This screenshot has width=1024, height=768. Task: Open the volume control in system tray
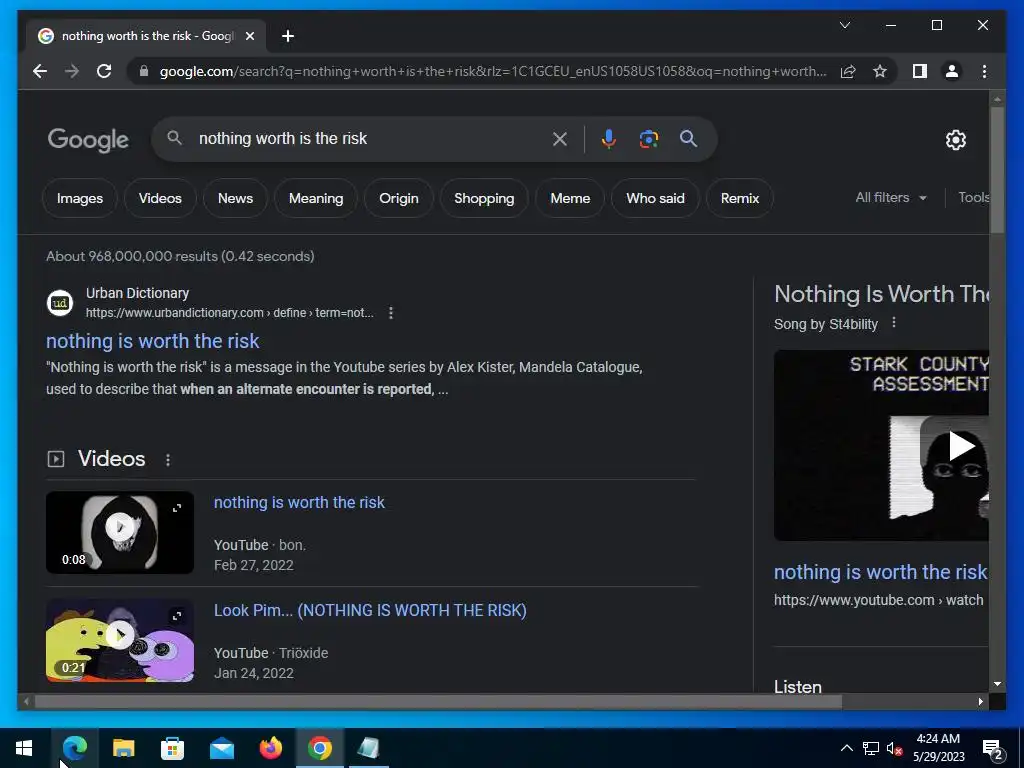894,748
